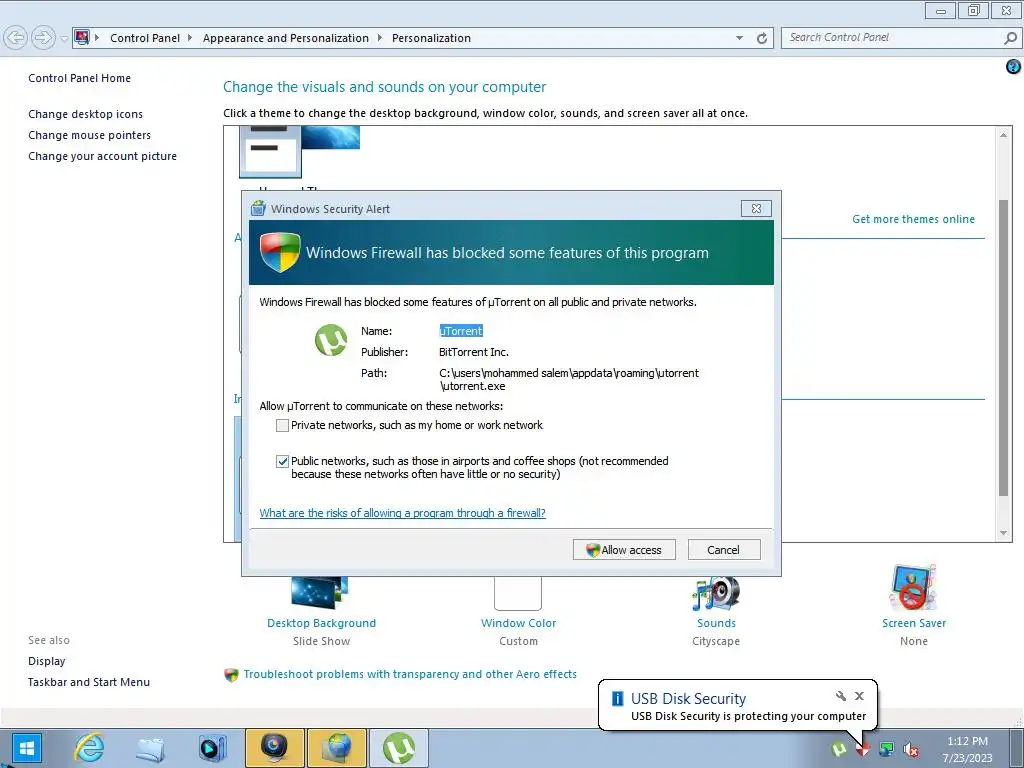
Task: Click Desktop Background label
Action: click(321, 623)
